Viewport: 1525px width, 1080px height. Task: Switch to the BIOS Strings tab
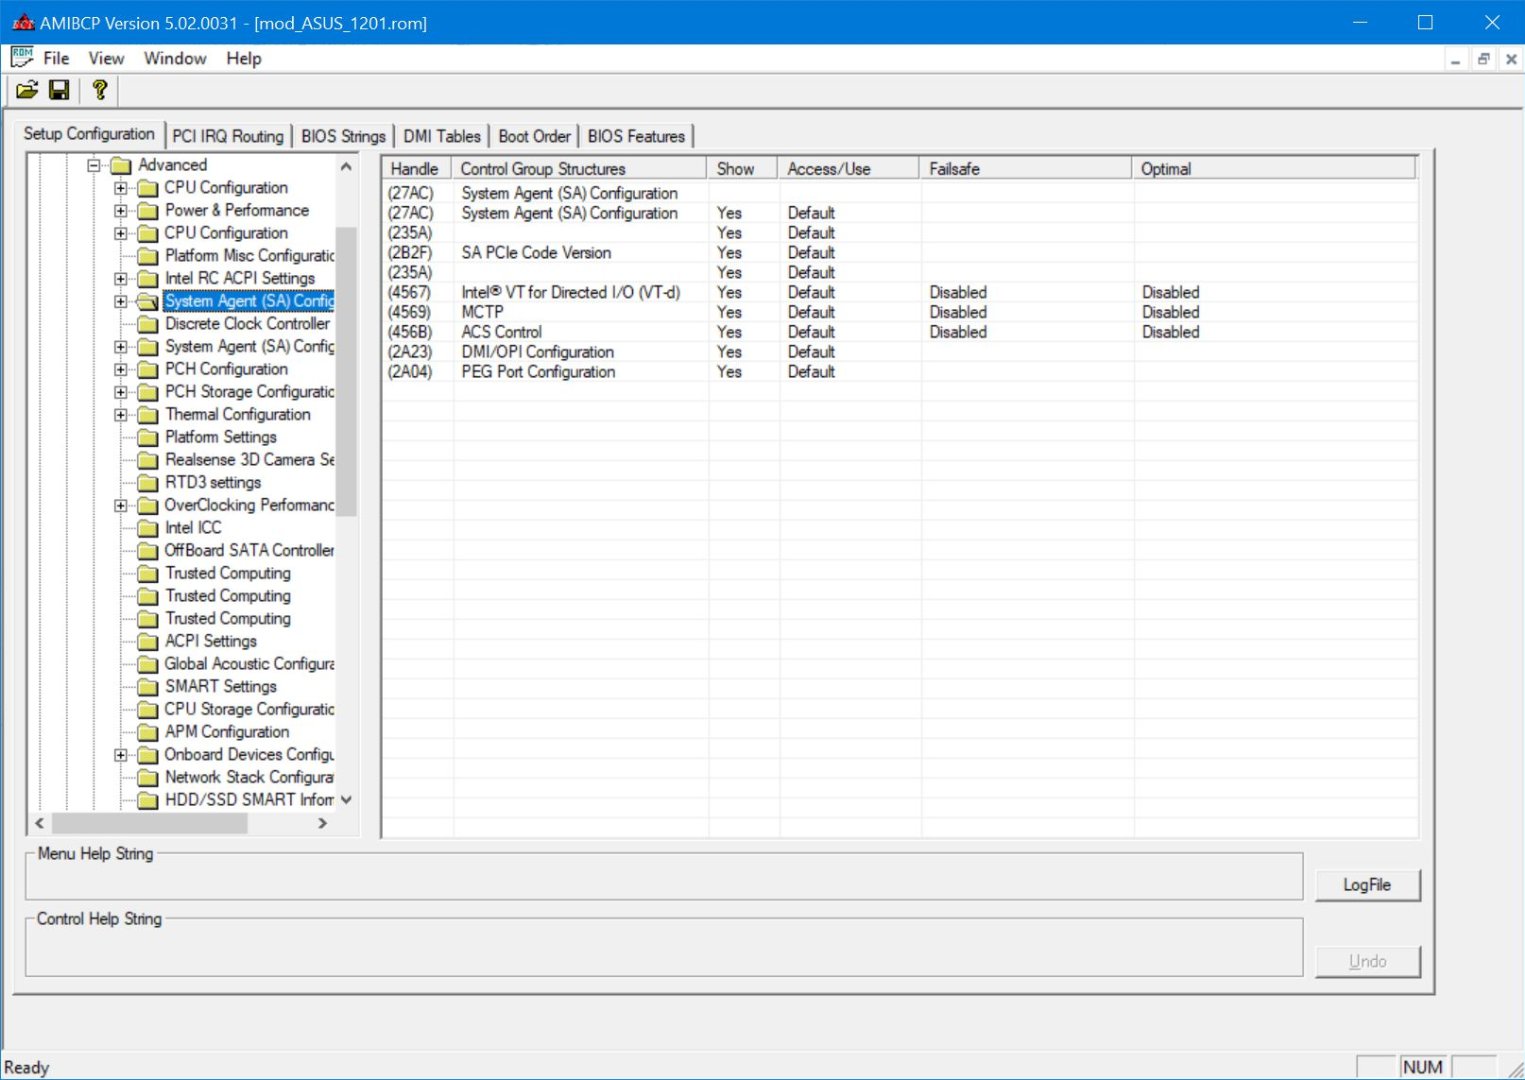[x=343, y=136]
